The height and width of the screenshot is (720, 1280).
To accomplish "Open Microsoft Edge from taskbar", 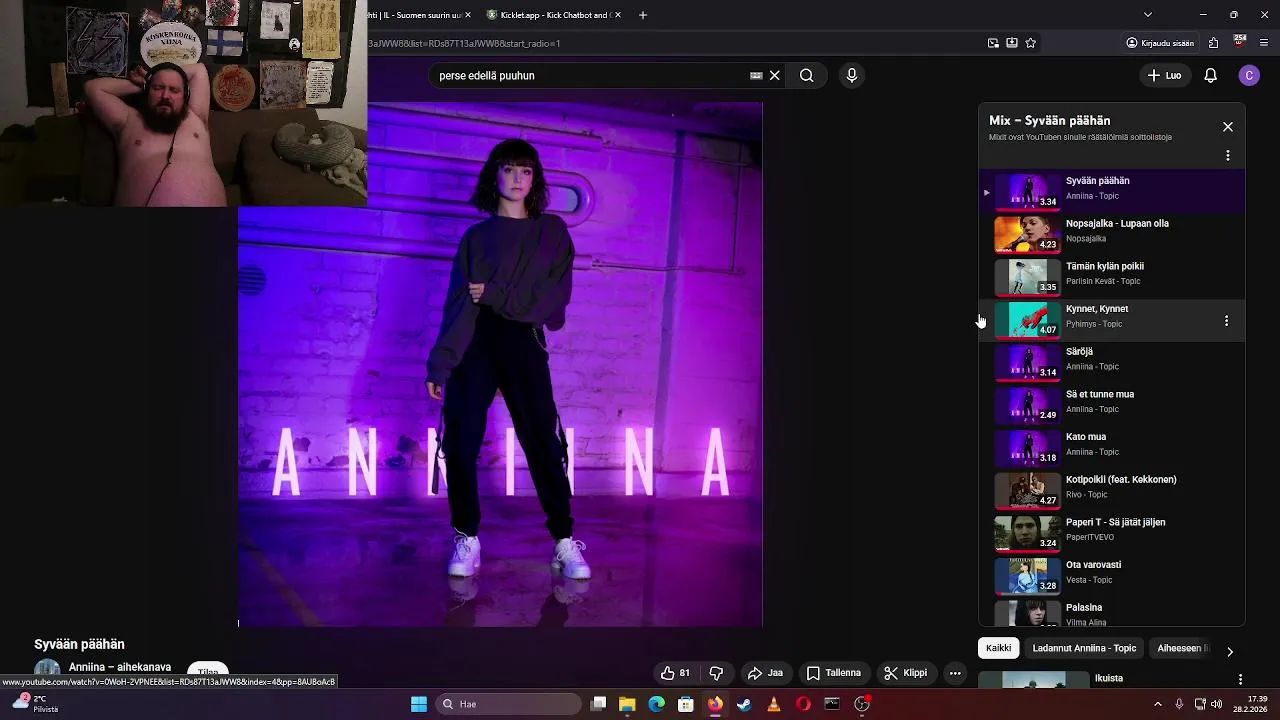I will [x=656, y=704].
